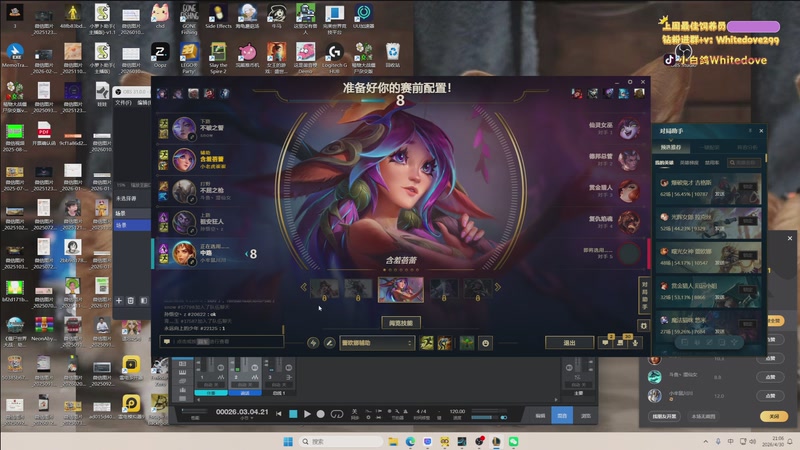Click the hero search box in 对局助手
Image resolution: width=800 pixels, height=450 pixels.
[x=744, y=163]
